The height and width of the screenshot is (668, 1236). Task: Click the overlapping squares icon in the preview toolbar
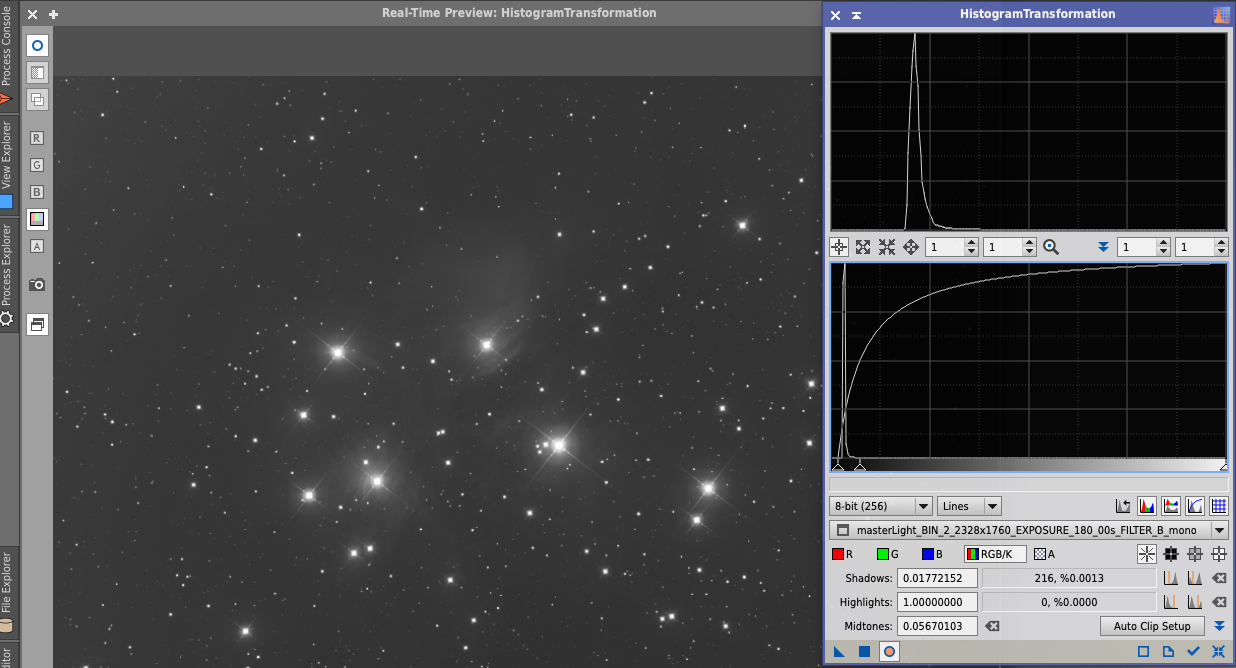37,99
